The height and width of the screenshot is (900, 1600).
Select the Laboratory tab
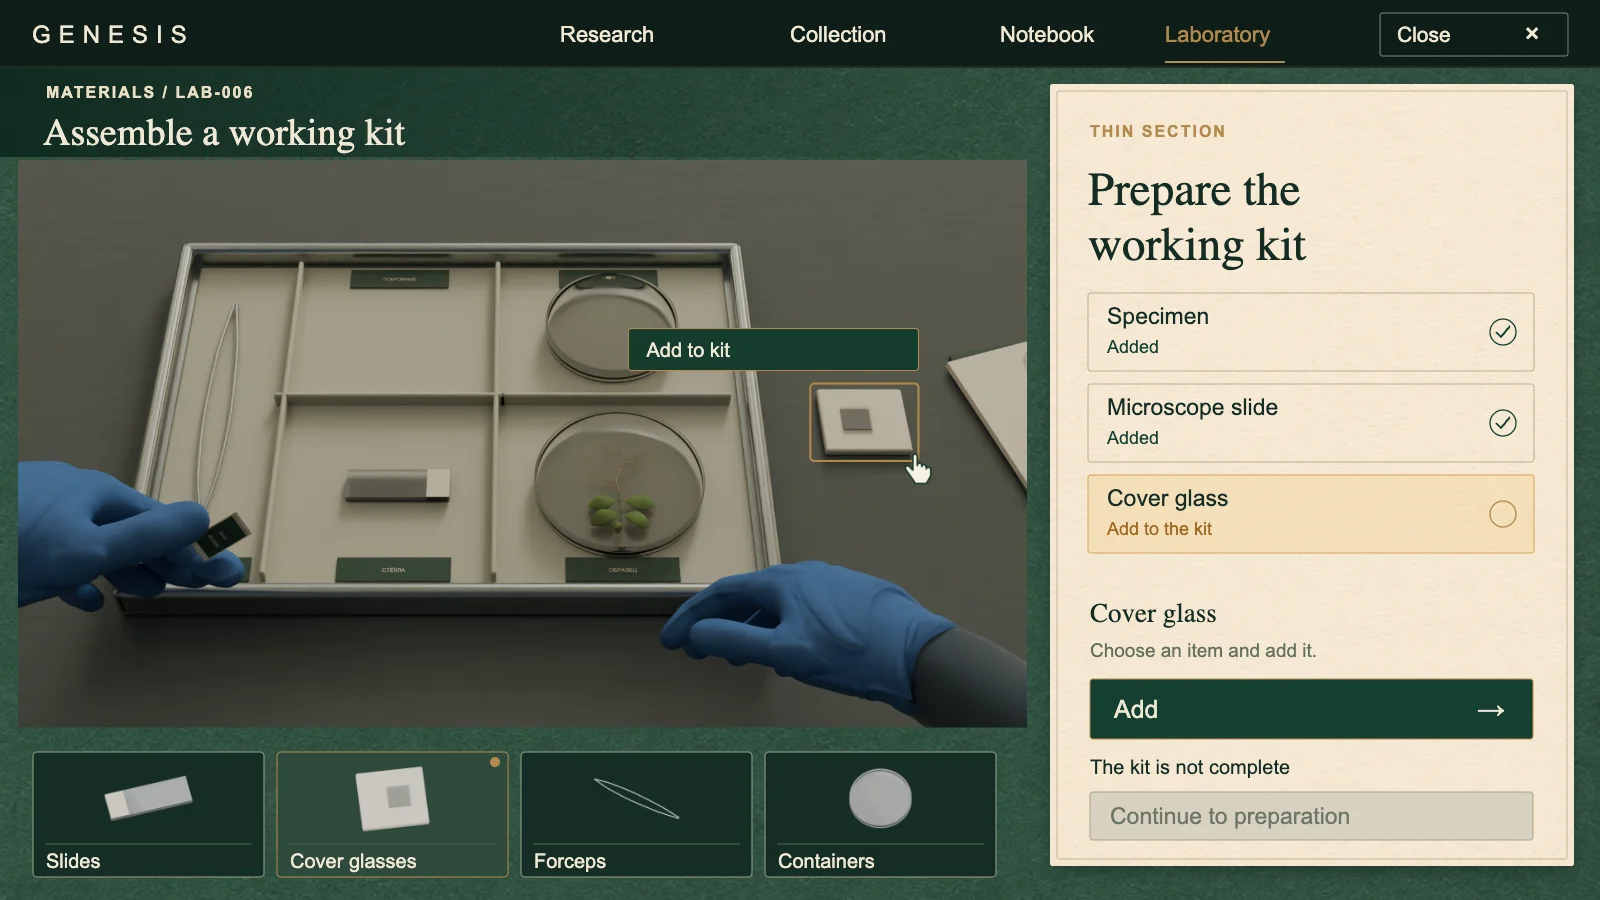tap(1217, 35)
